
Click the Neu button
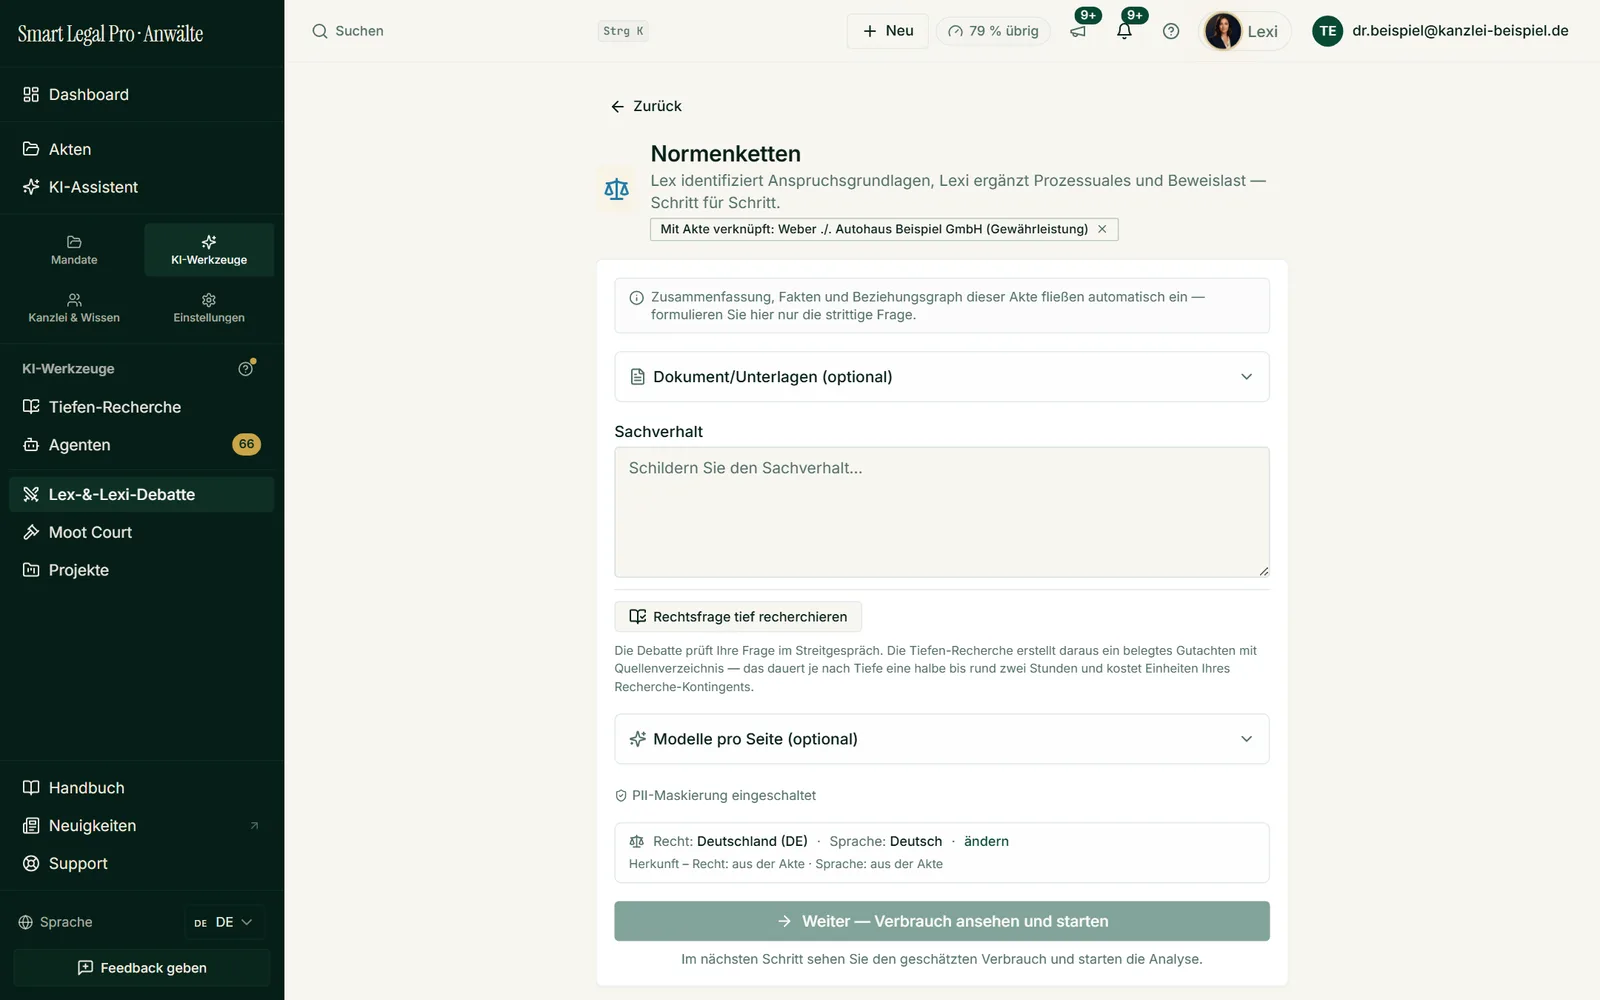(x=888, y=31)
